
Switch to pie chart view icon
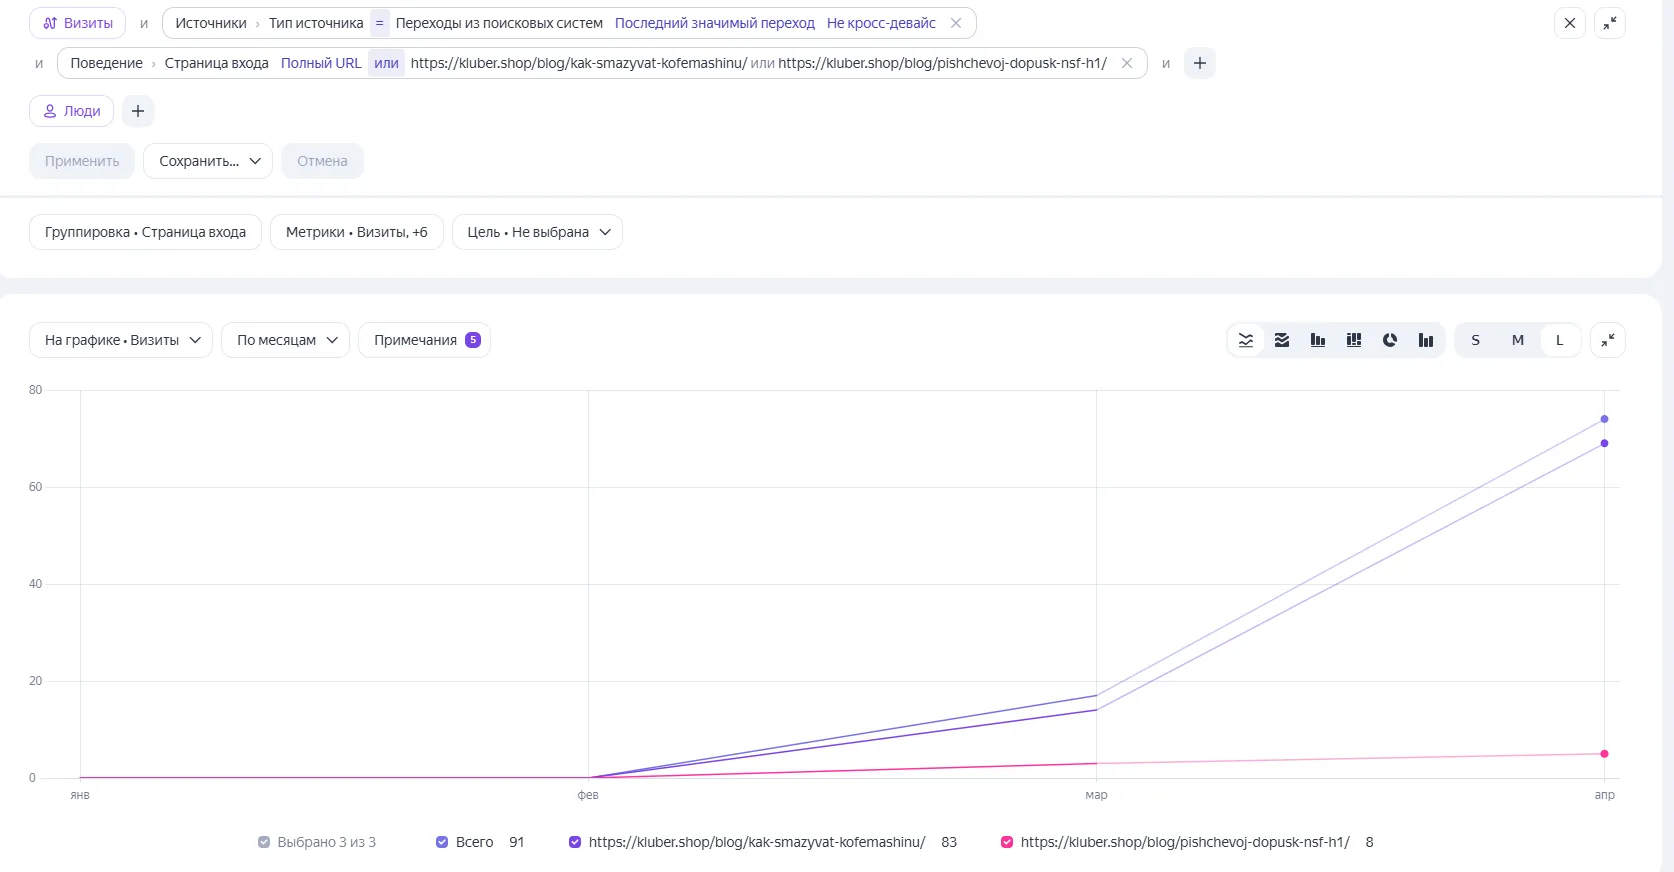click(1390, 340)
